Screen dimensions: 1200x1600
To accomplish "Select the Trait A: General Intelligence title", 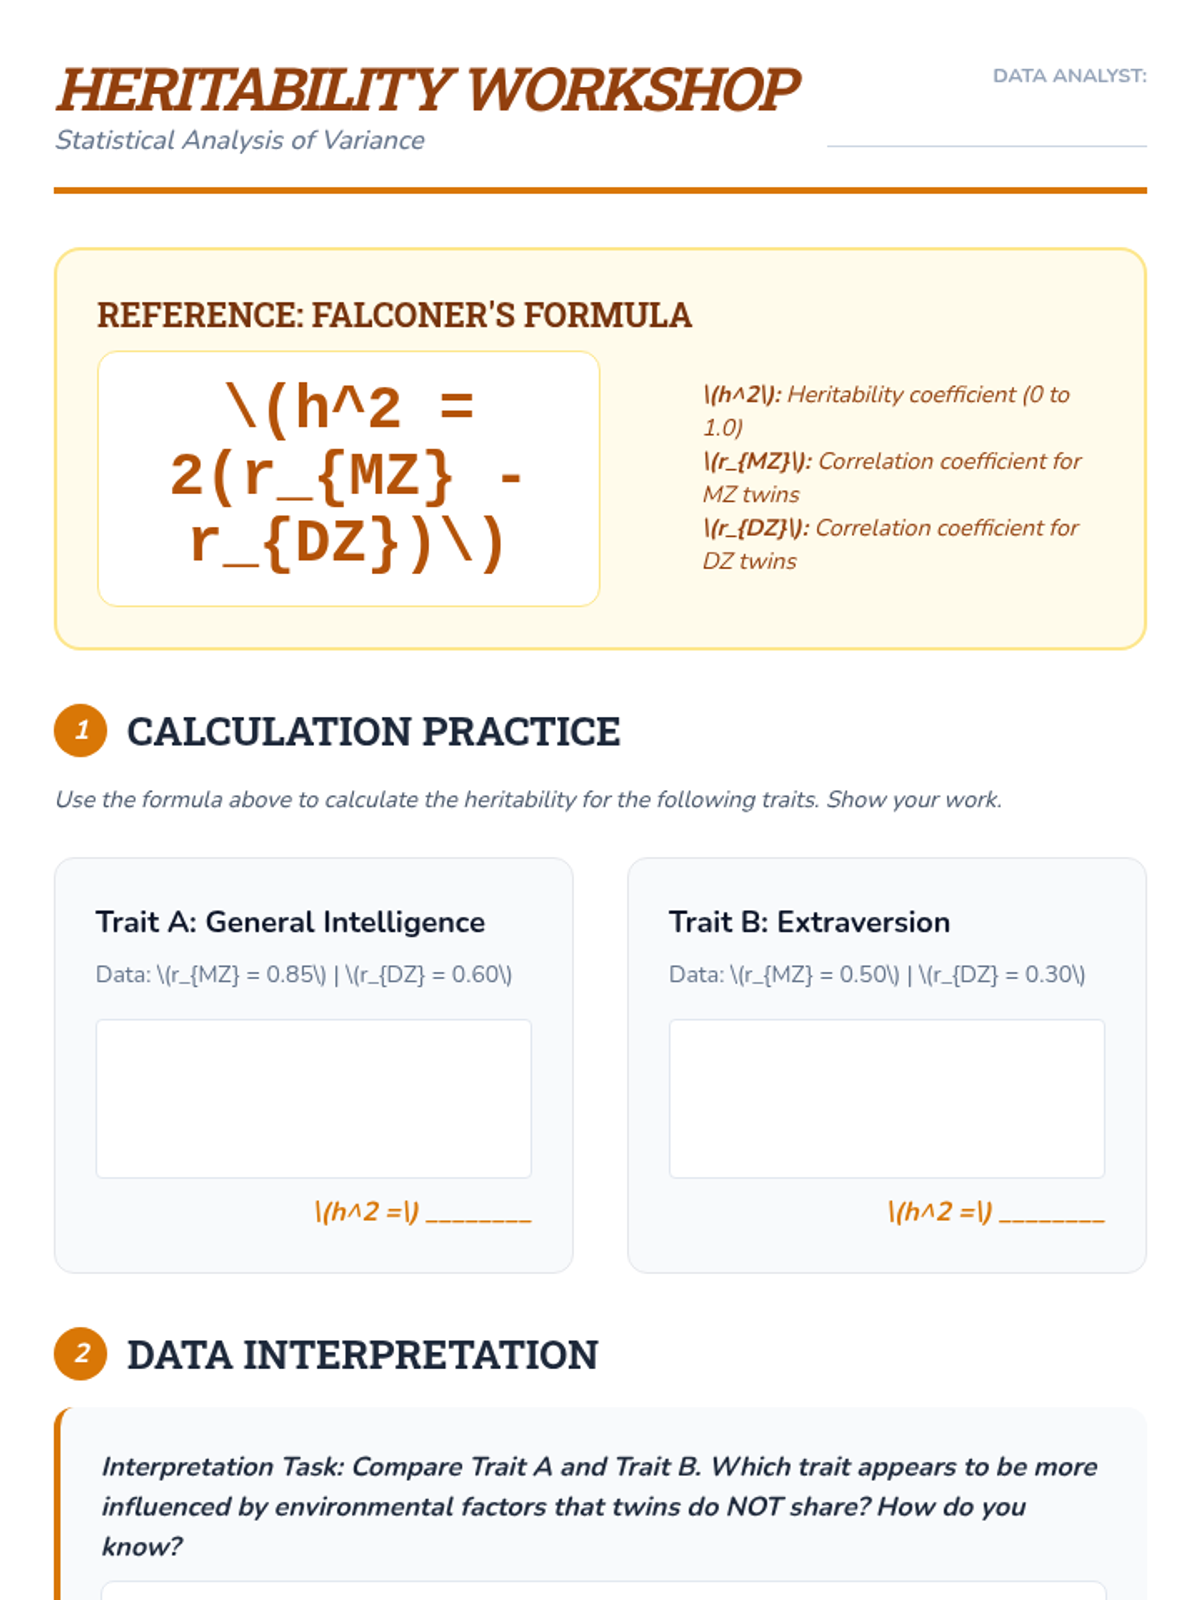I will coord(290,922).
